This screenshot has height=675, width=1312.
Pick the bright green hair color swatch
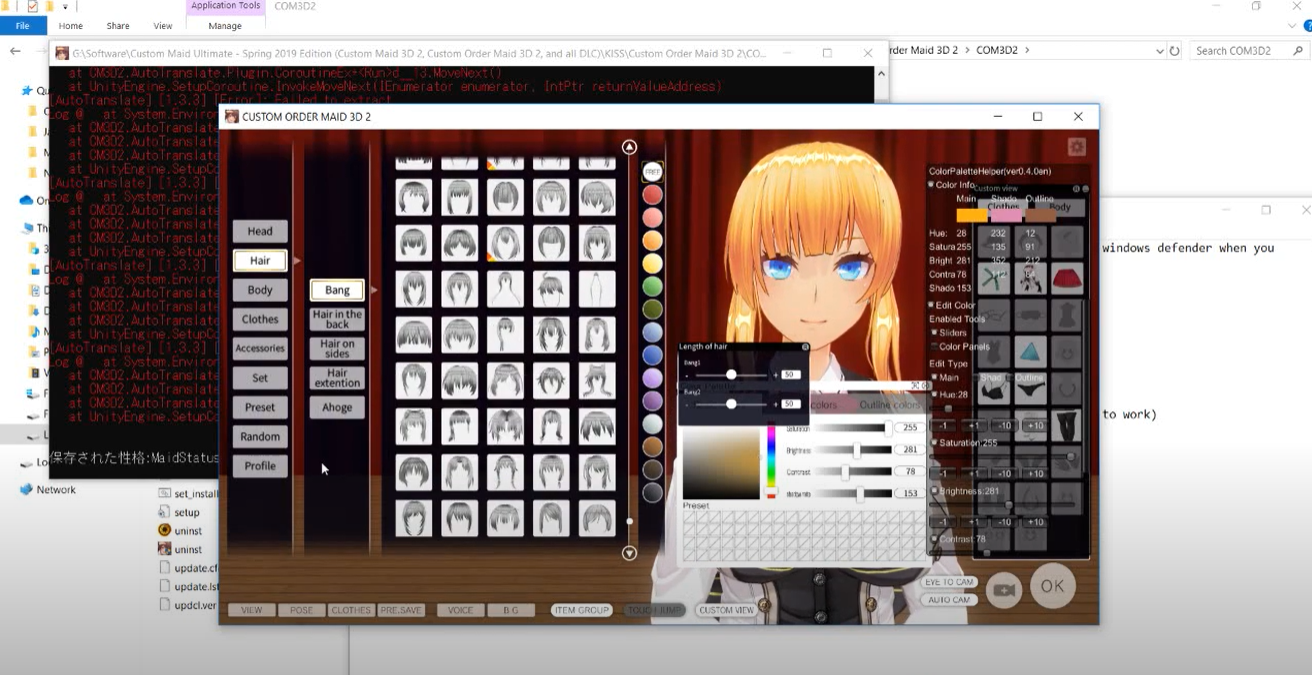pyautogui.click(x=652, y=286)
